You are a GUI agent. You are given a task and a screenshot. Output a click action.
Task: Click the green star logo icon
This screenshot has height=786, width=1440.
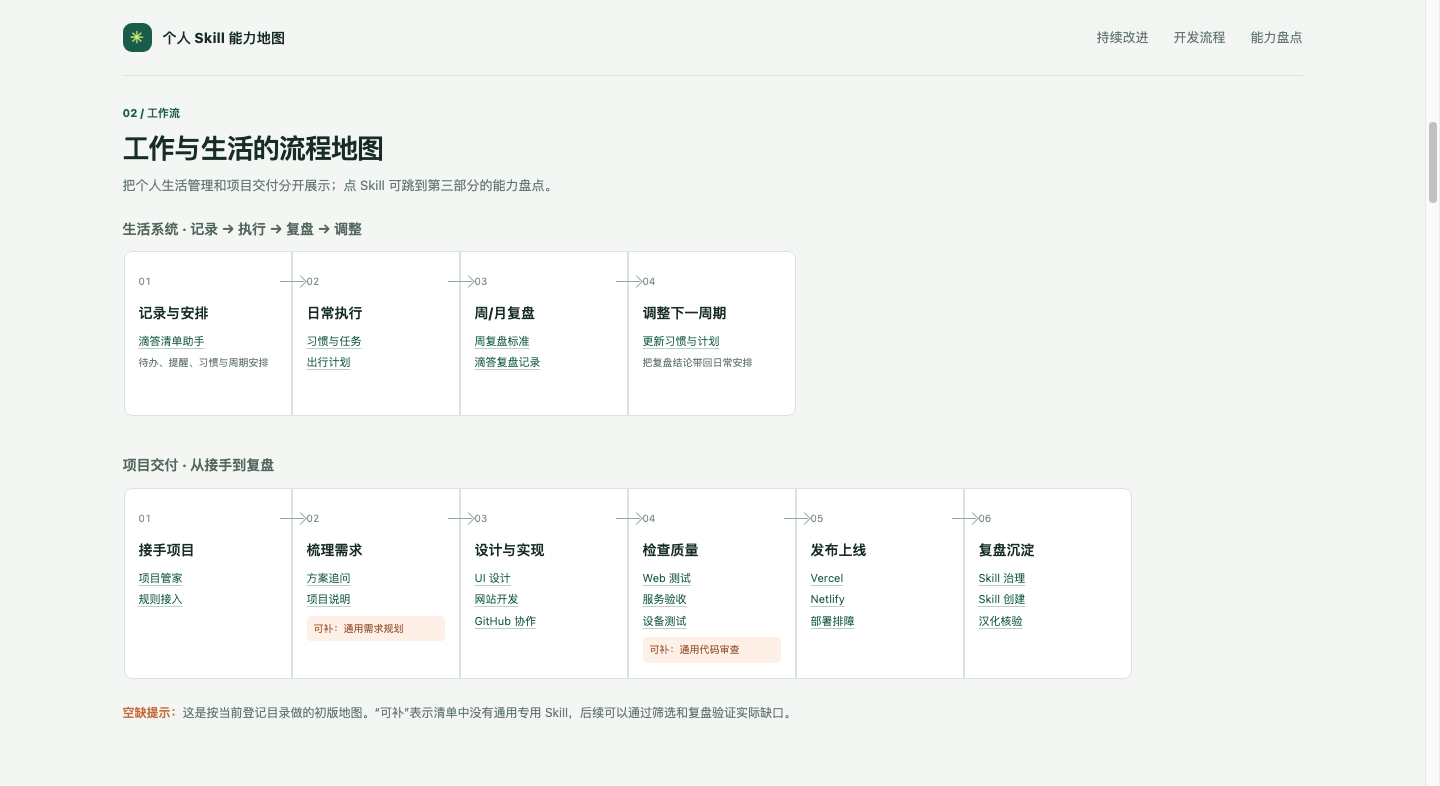[137, 38]
